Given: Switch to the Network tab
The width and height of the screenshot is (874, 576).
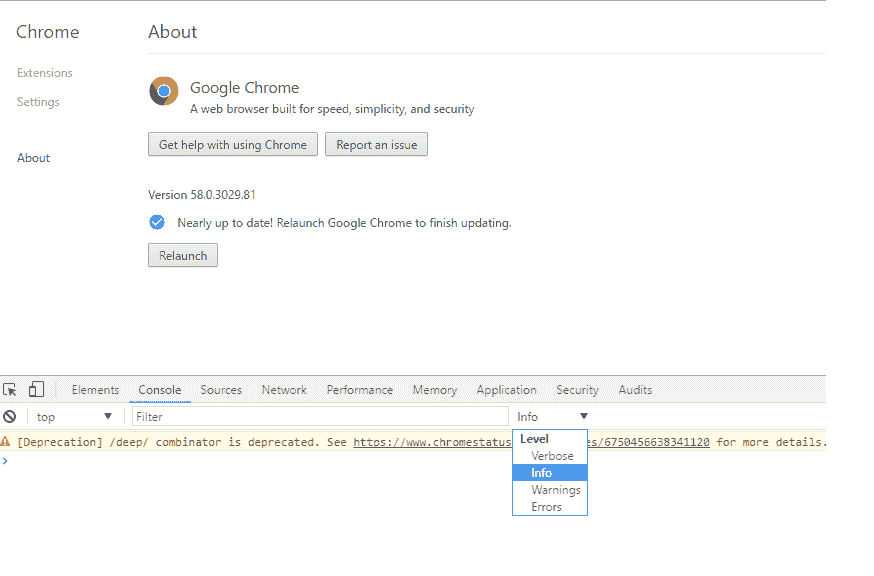Looking at the screenshot, I should point(283,389).
